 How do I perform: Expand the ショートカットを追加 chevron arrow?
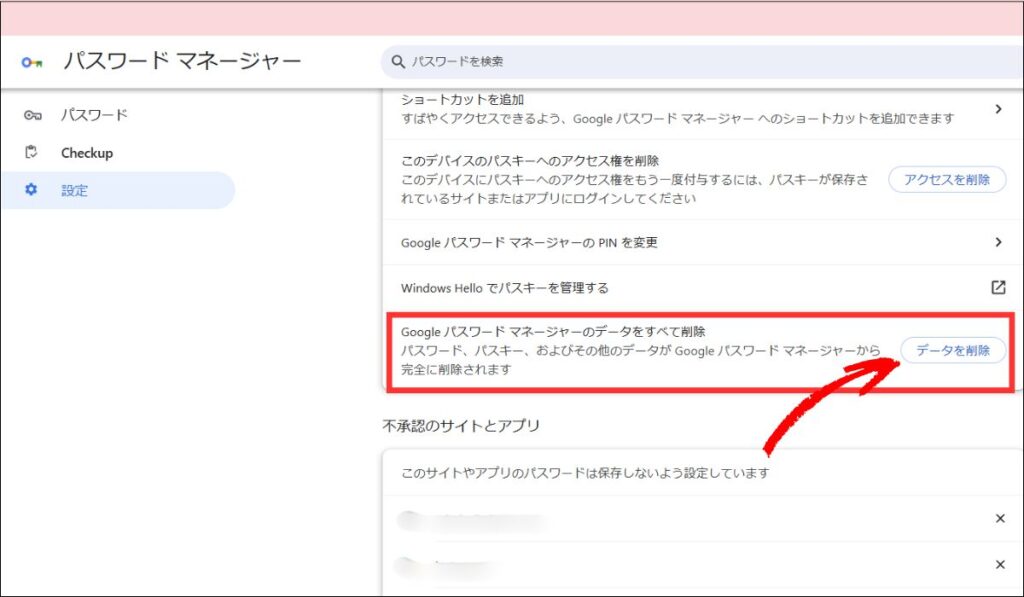tap(997, 109)
